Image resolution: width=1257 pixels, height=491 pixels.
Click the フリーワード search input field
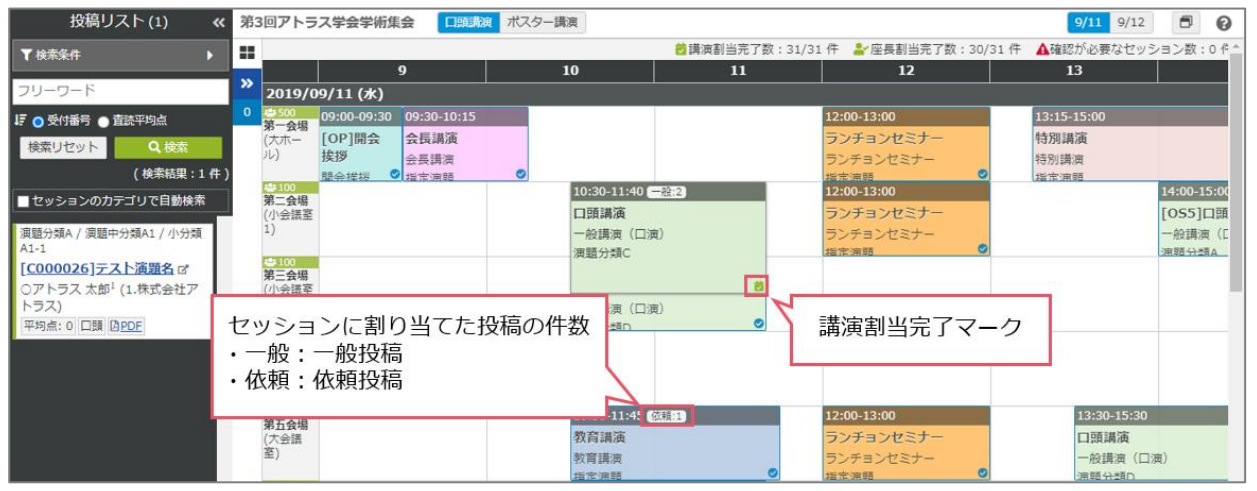120,90
